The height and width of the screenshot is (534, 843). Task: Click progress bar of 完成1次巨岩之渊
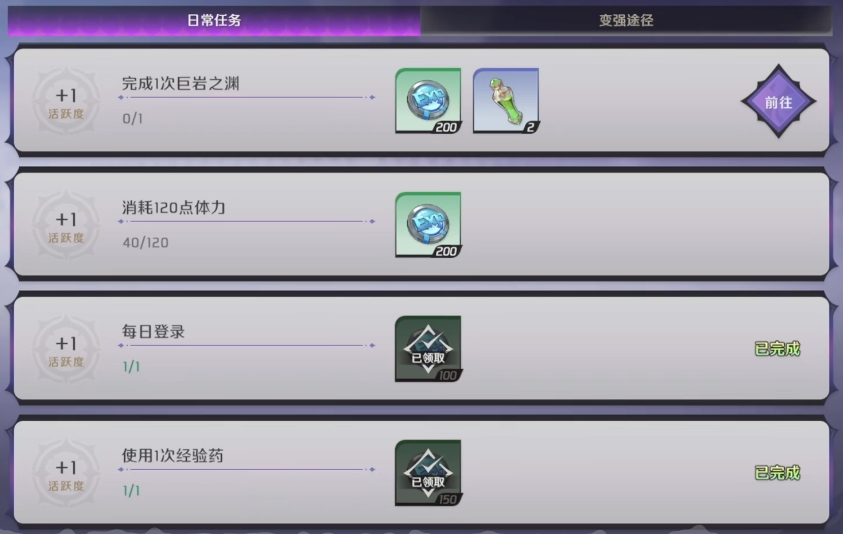[x=247, y=97]
